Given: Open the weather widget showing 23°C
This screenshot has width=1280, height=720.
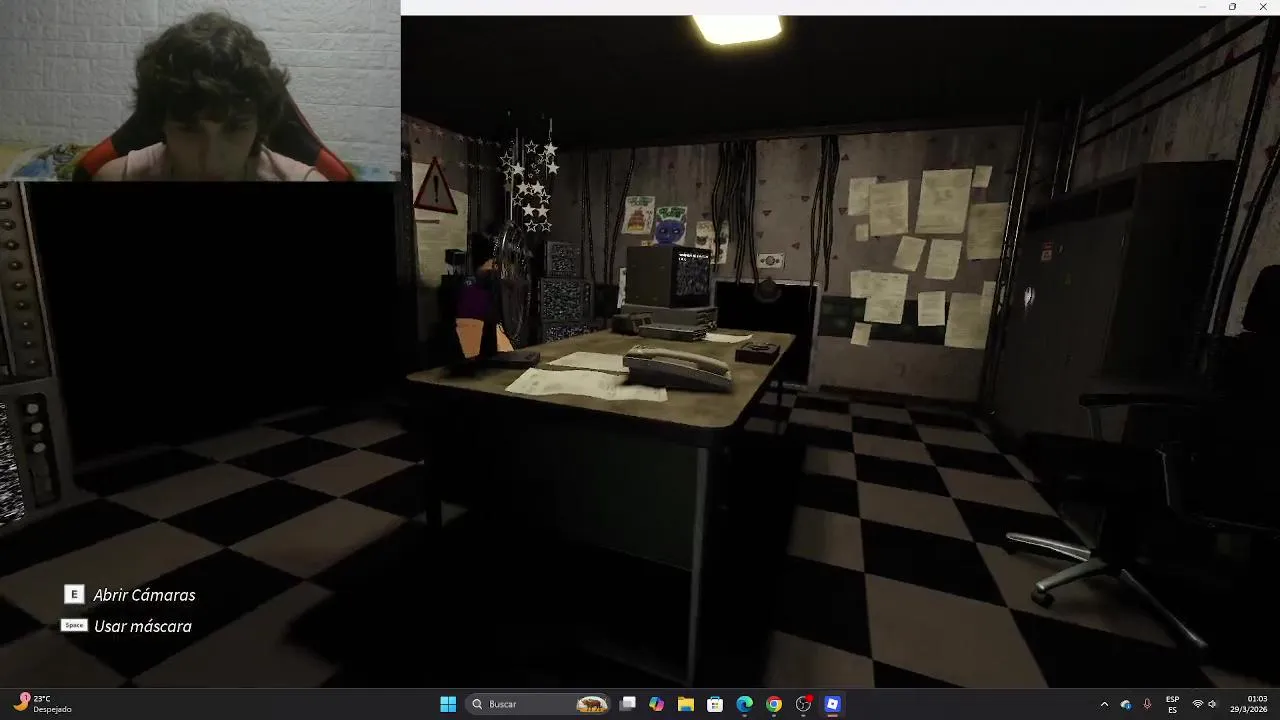Looking at the screenshot, I should 43,704.
